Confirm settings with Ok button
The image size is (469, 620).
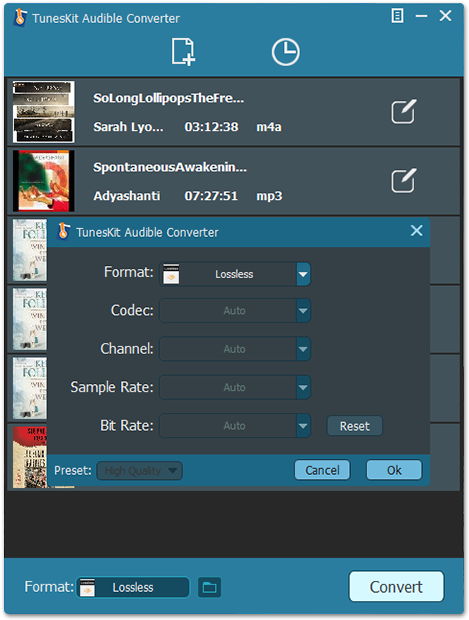[394, 470]
